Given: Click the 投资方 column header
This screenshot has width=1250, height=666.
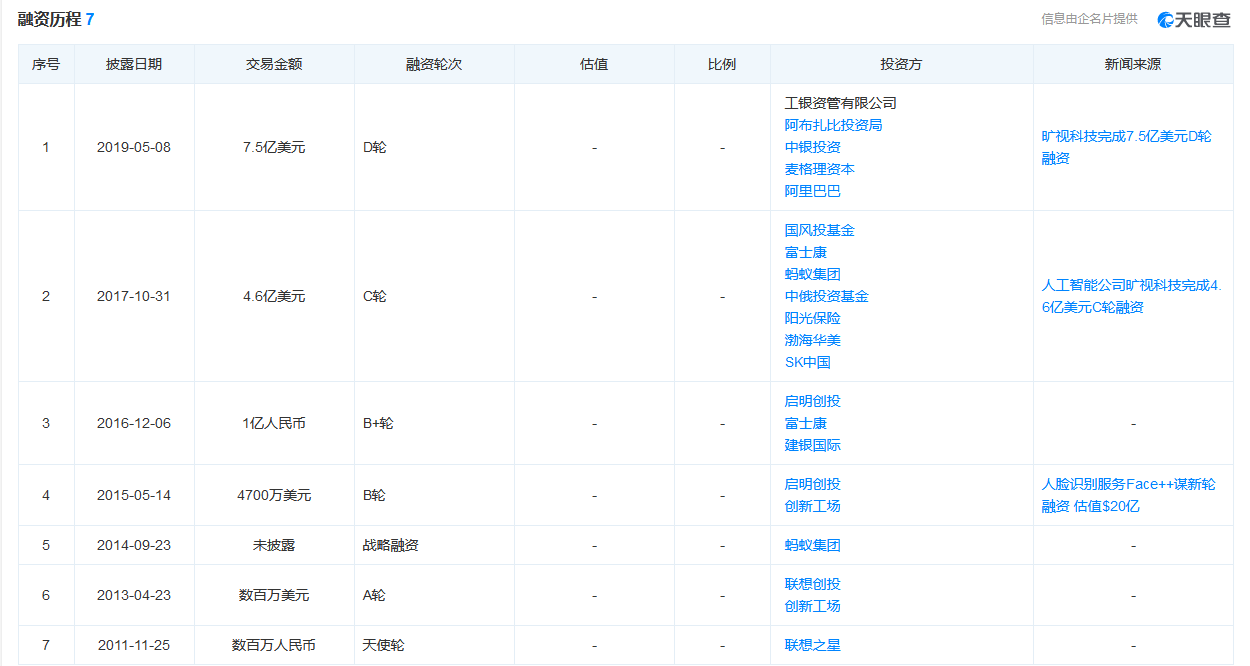Looking at the screenshot, I should point(901,64).
